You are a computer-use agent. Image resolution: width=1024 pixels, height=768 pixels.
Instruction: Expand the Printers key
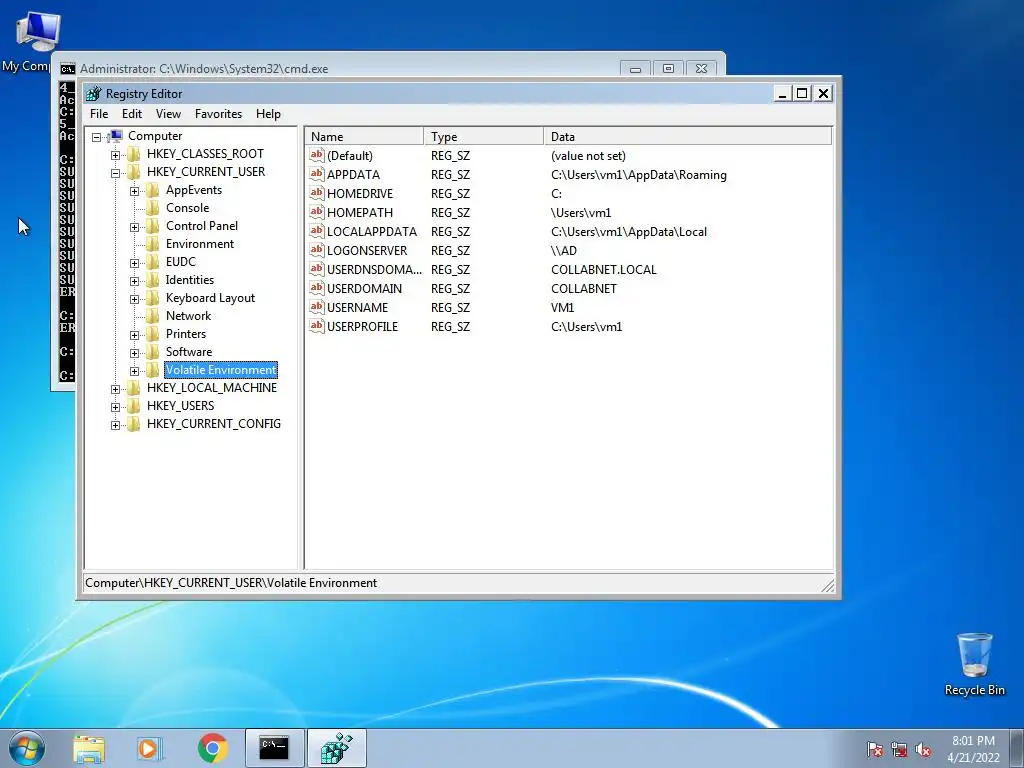point(135,335)
